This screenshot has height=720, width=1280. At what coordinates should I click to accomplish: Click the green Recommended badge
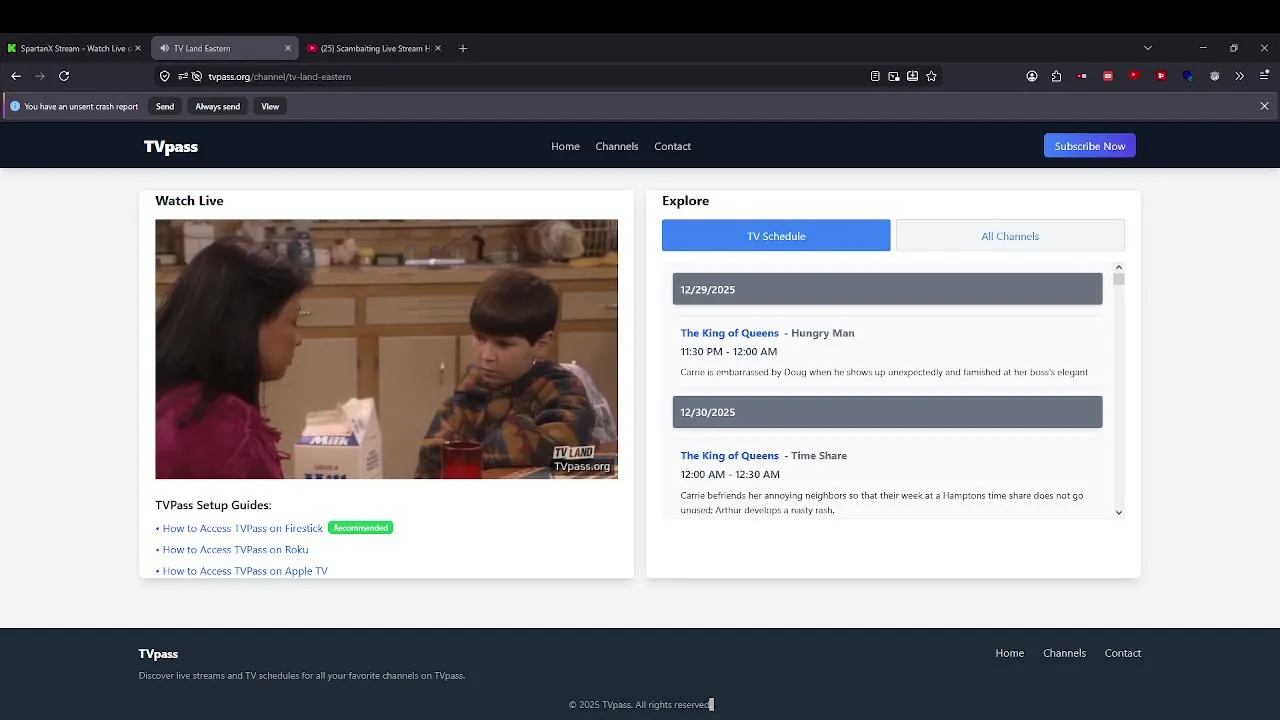point(361,528)
